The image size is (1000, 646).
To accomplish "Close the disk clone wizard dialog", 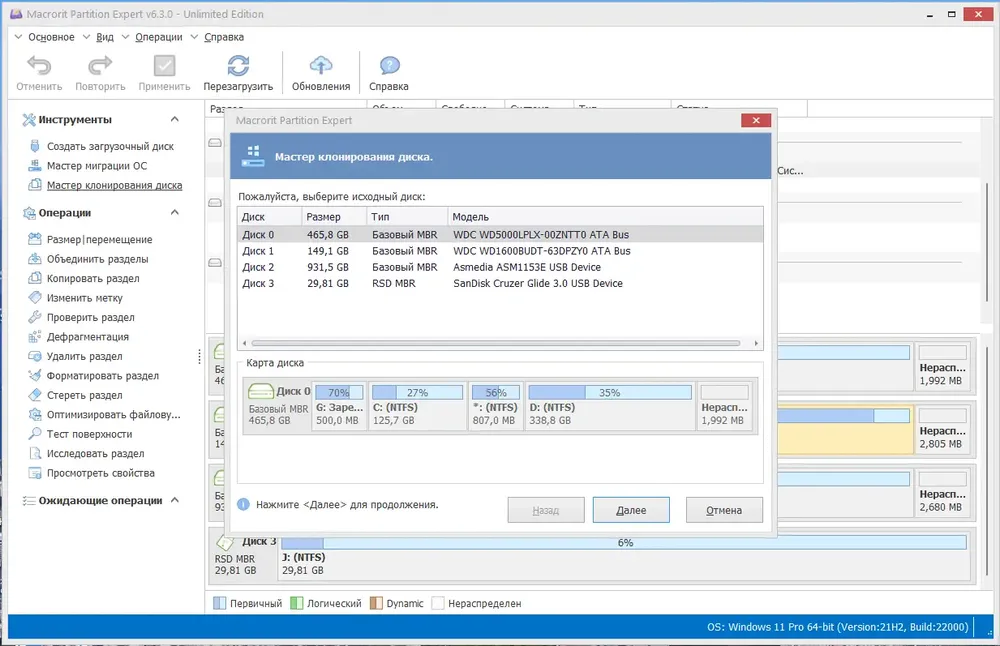I will coord(756,120).
